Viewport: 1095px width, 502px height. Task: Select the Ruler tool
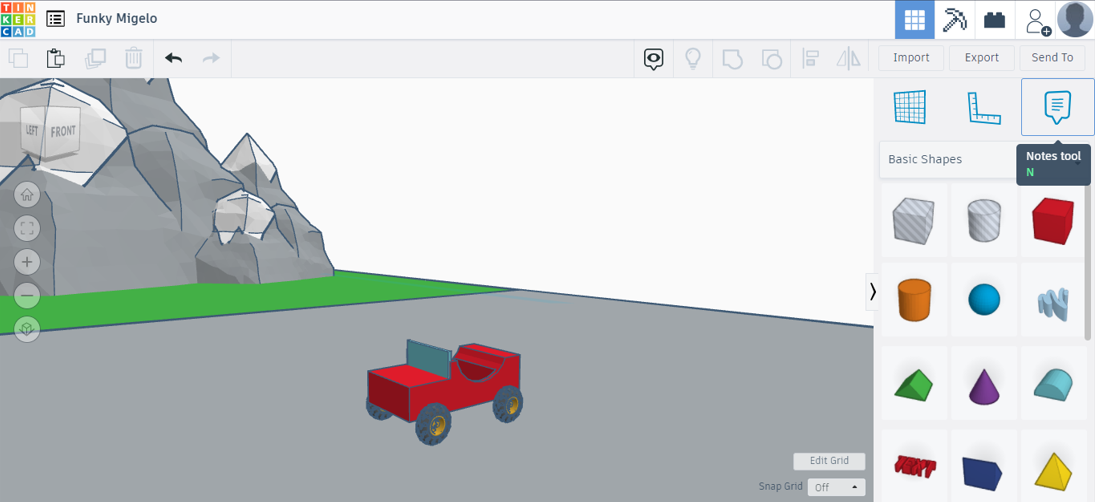pyautogui.click(x=983, y=108)
